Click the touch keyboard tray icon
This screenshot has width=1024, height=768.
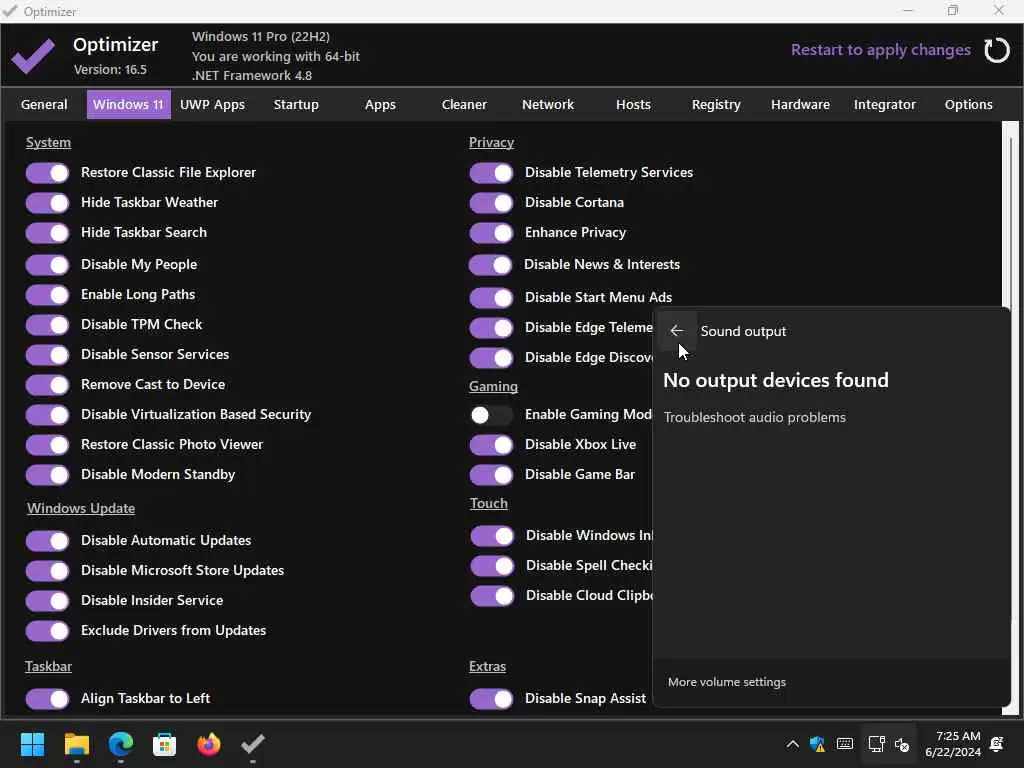[x=844, y=744]
